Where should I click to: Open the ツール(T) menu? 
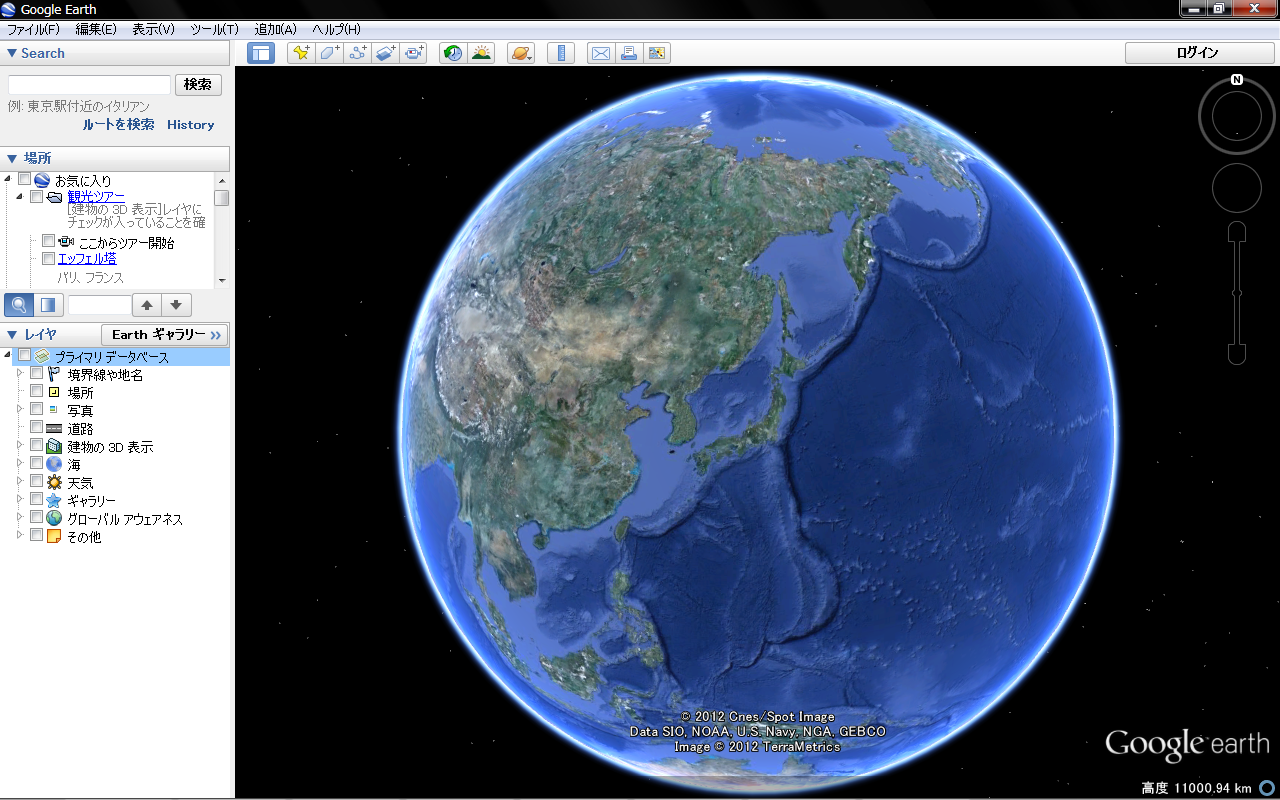coord(214,29)
